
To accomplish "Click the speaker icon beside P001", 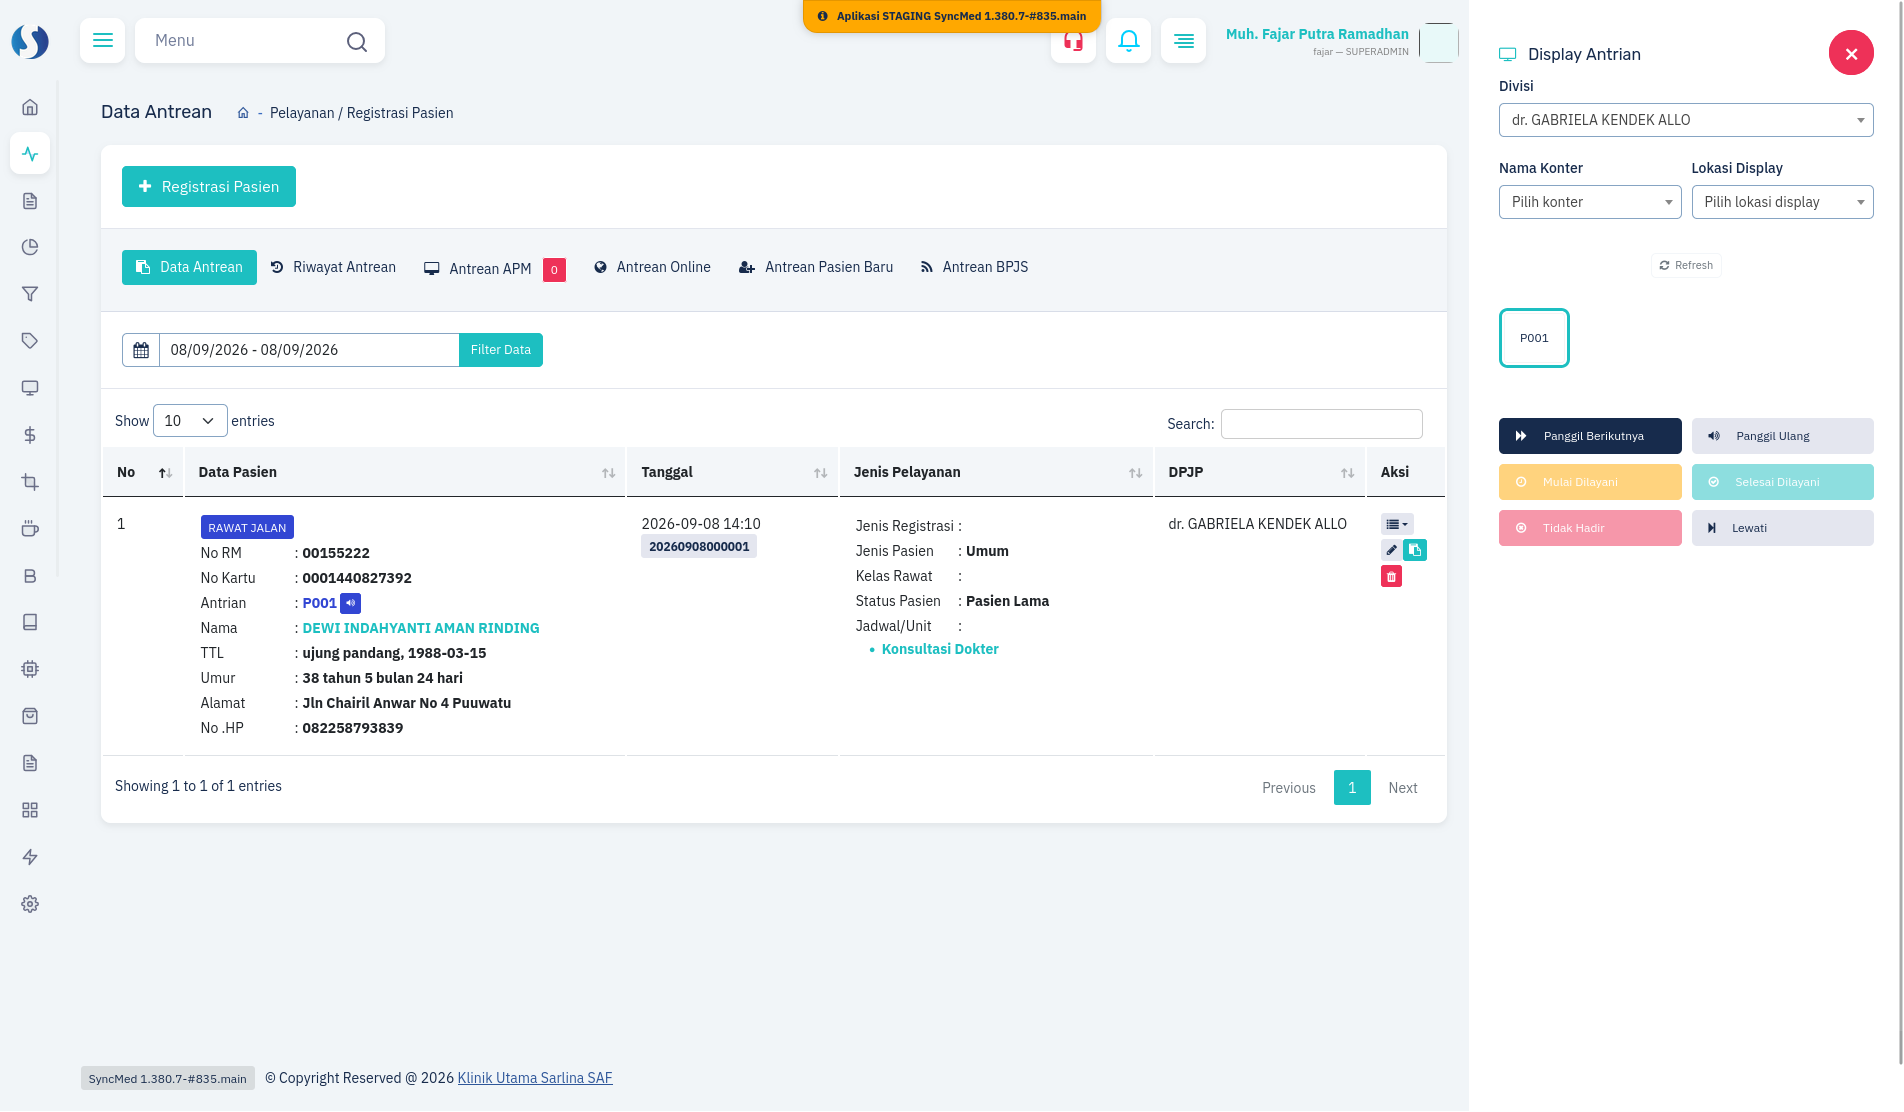I will point(350,603).
